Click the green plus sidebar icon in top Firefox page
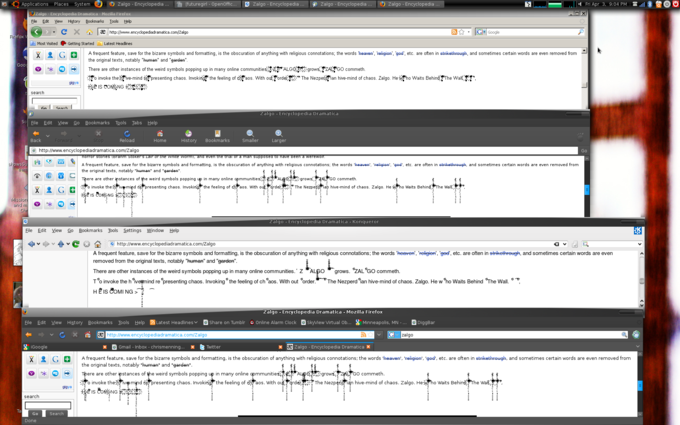This screenshot has height=425, width=680. coord(74,55)
